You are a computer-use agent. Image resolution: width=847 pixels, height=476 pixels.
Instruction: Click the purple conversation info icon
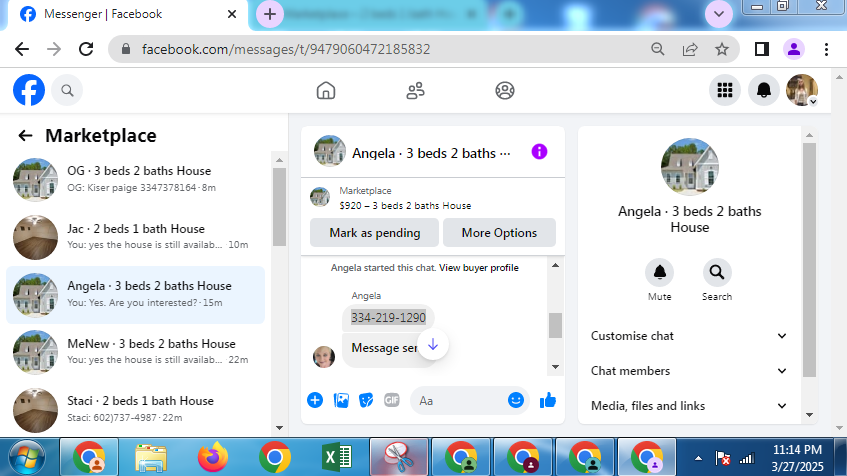pyautogui.click(x=539, y=152)
